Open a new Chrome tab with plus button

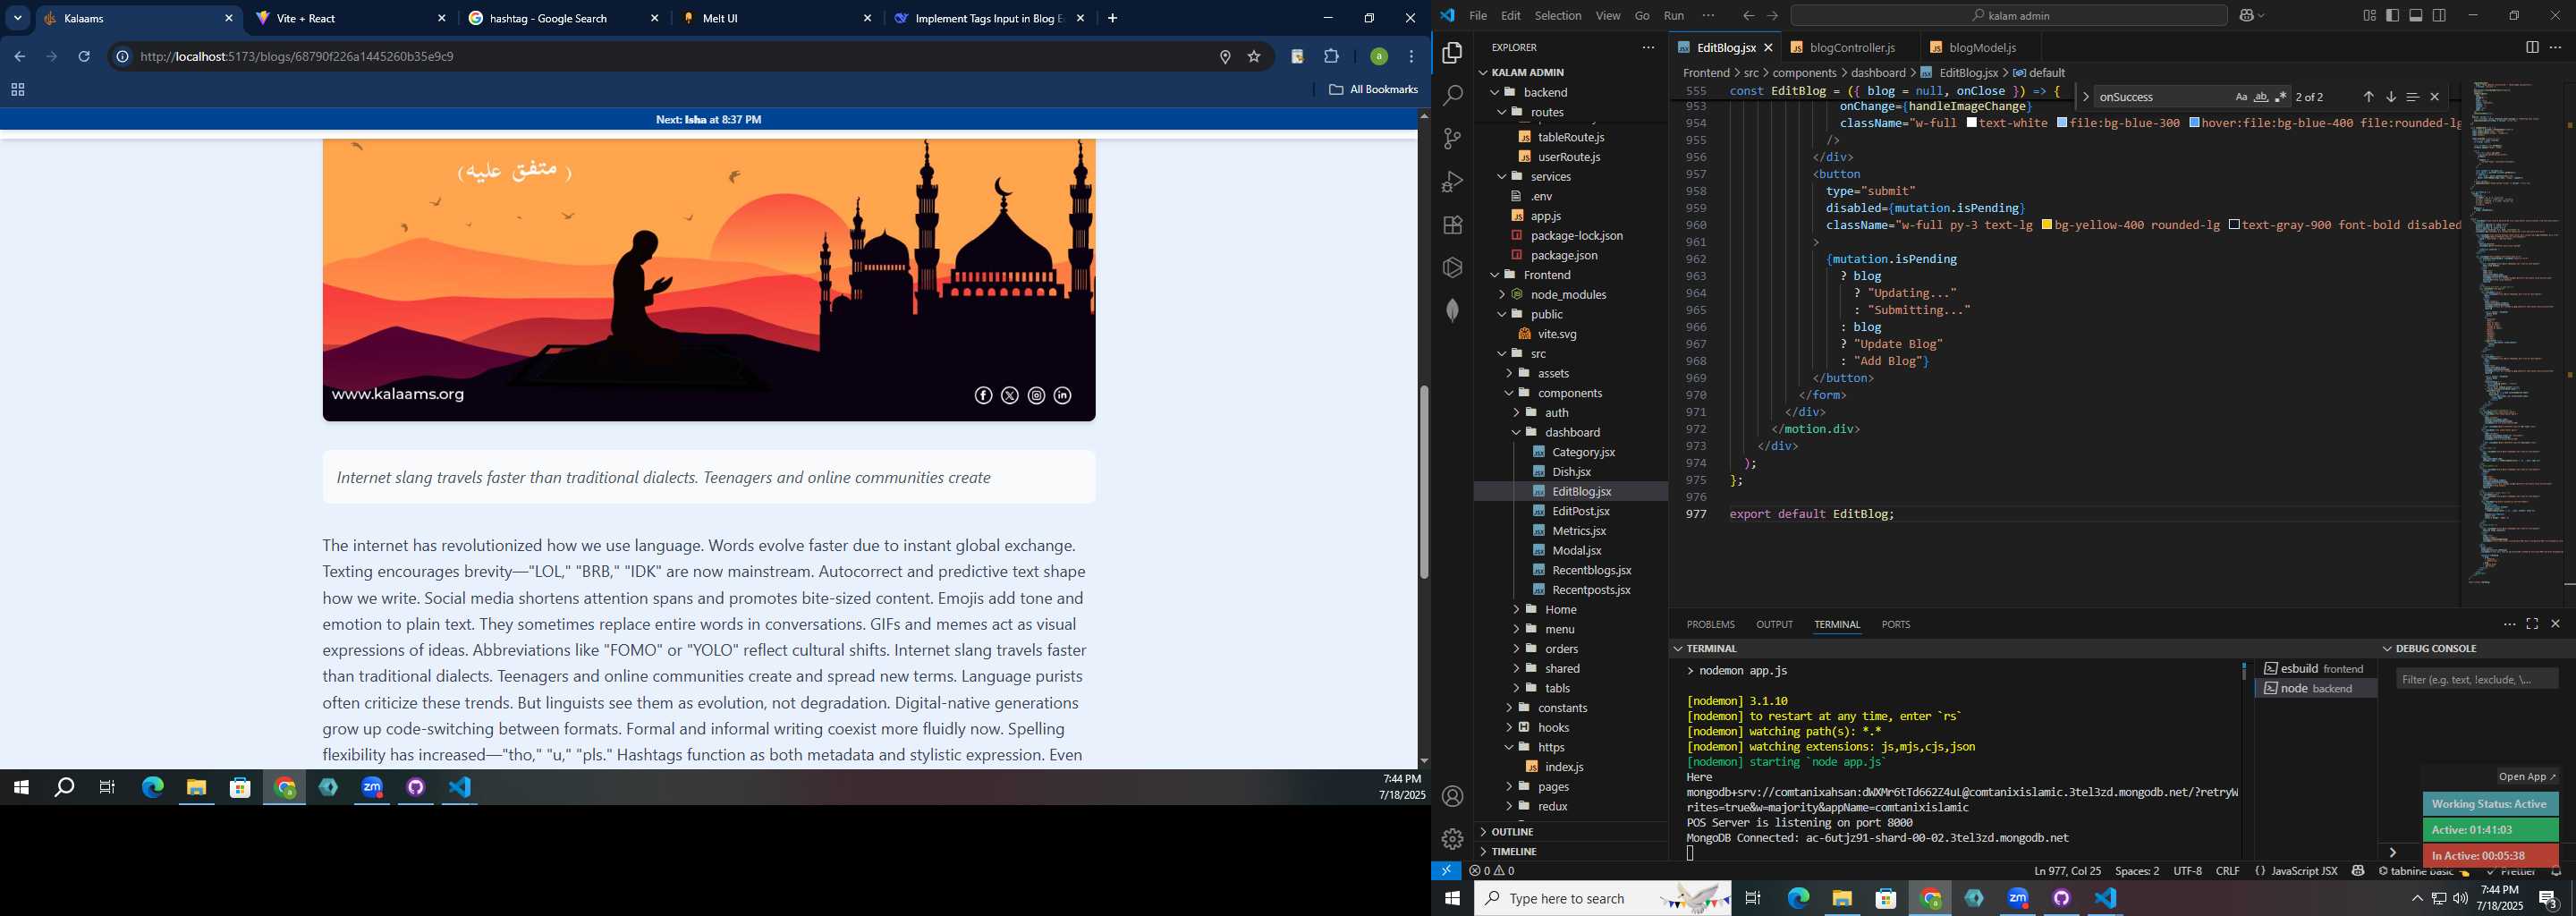pyautogui.click(x=1112, y=18)
